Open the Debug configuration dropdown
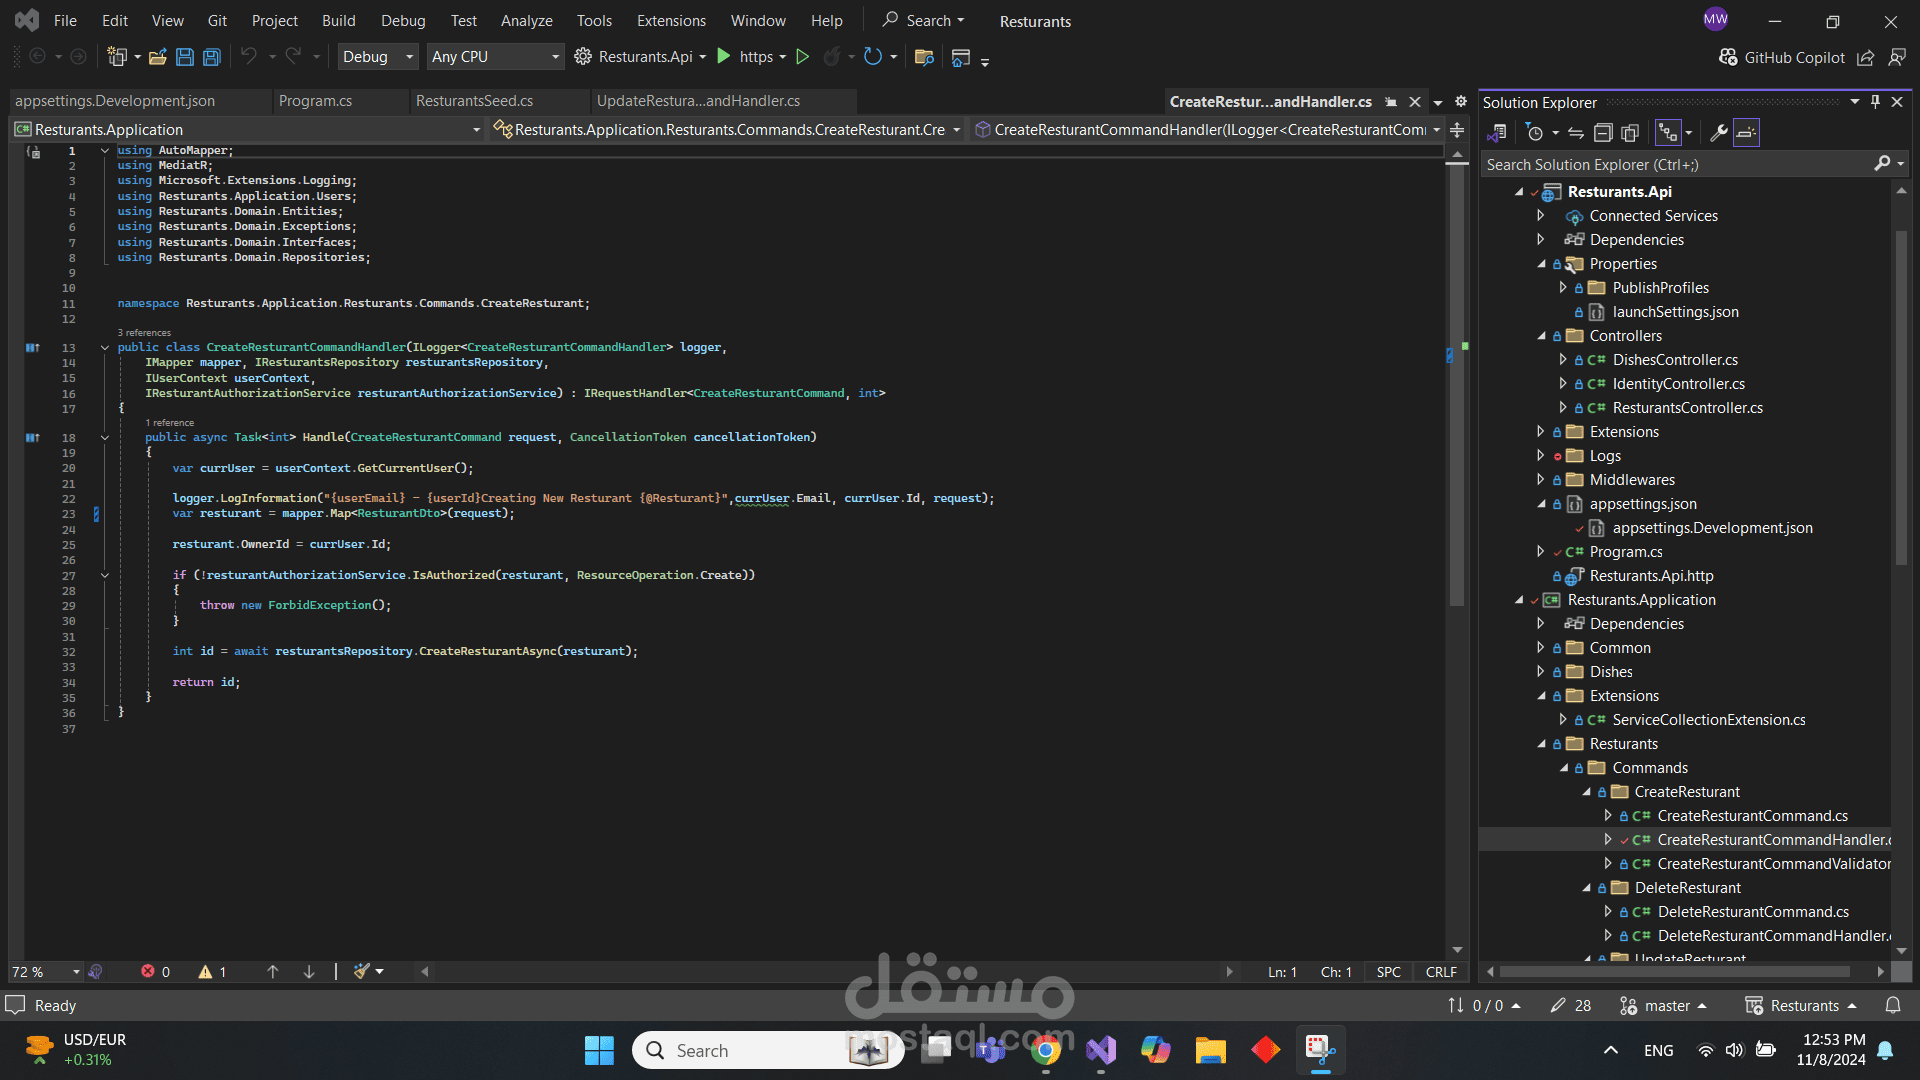Viewport: 1920px width, 1080px height. (x=378, y=57)
